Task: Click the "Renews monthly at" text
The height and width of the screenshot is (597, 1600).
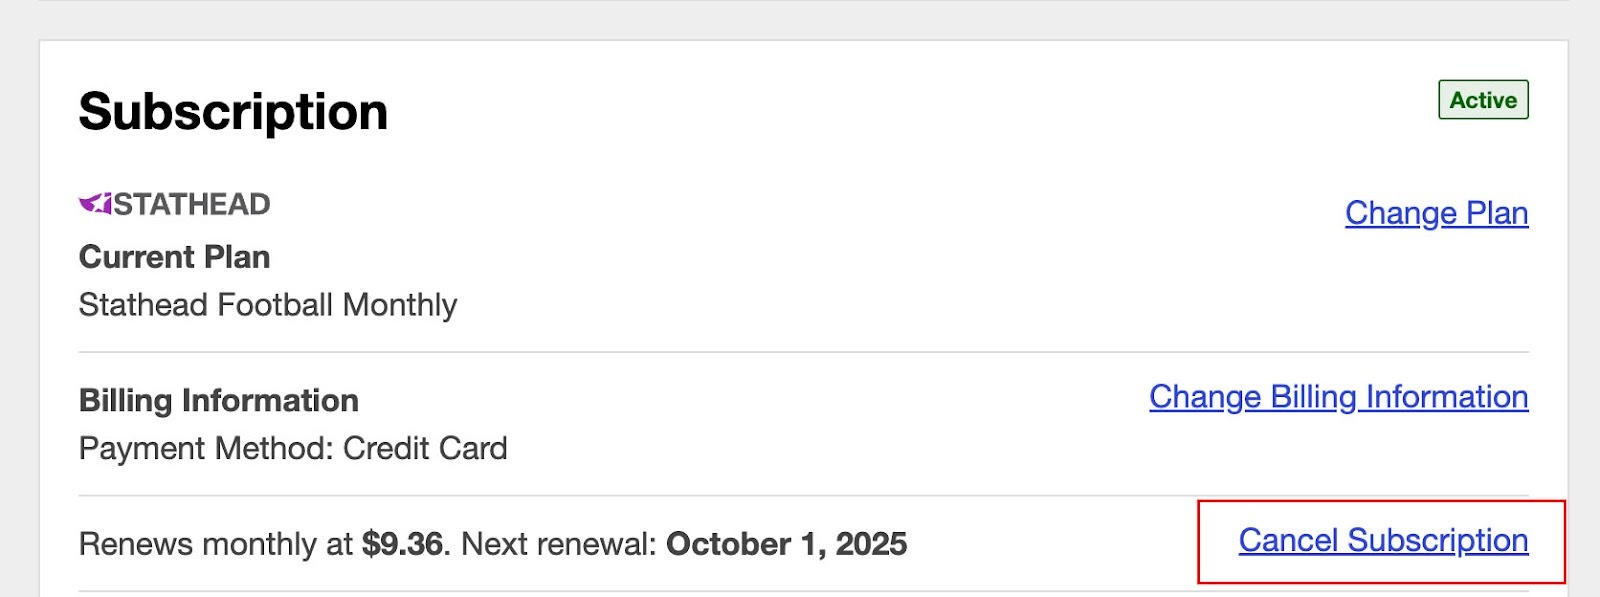Action: [x=215, y=544]
